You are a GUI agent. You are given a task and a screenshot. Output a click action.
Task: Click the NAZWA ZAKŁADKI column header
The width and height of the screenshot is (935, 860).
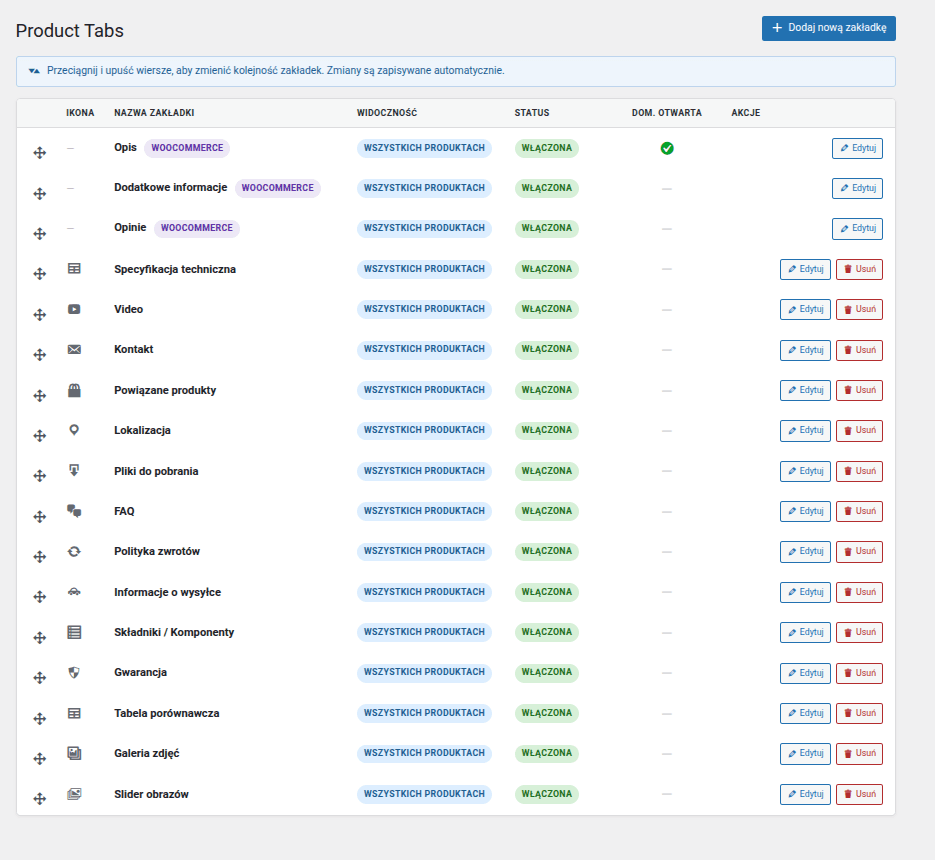[x=154, y=113]
